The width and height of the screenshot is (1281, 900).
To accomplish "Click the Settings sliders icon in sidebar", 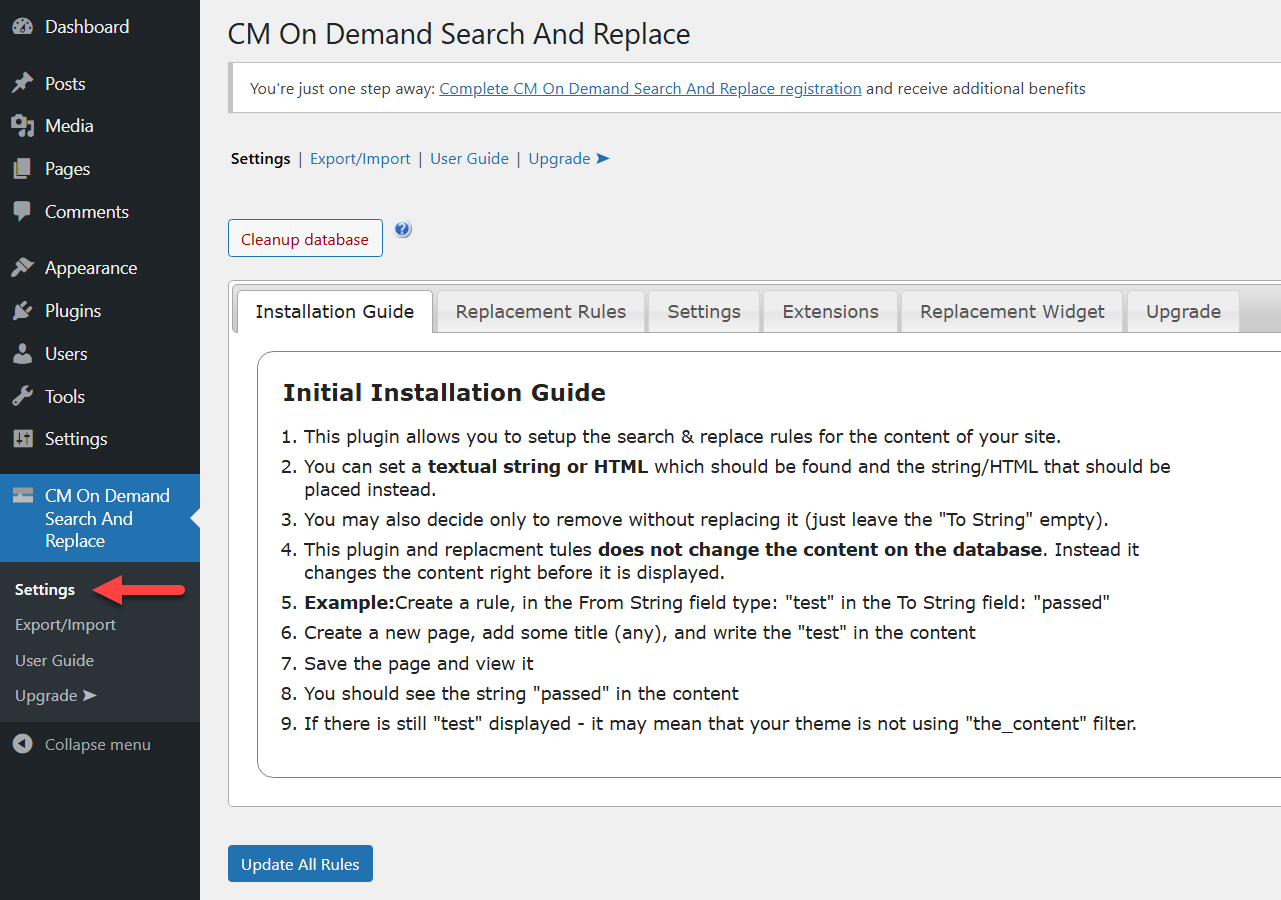I will [x=22, y=439].
